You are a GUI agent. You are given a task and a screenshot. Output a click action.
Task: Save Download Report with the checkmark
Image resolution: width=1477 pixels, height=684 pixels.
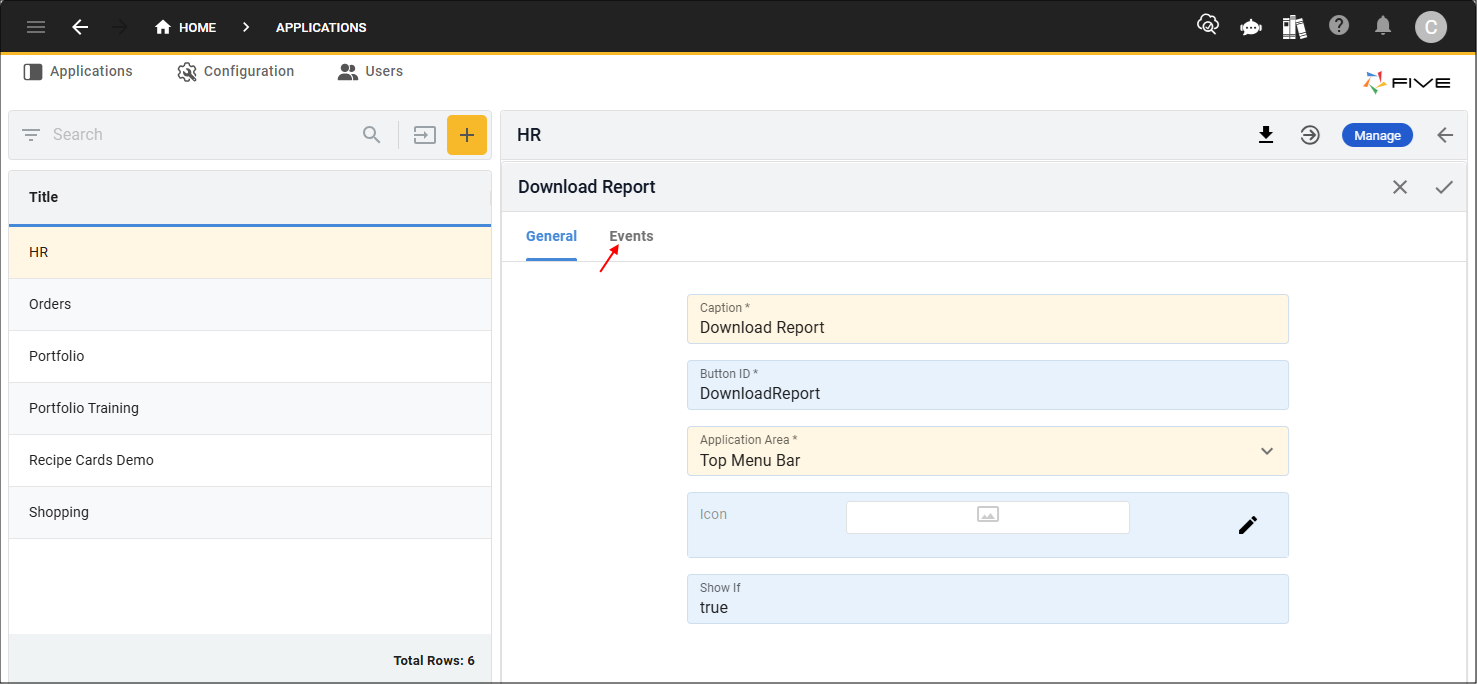click(1444, 187)
